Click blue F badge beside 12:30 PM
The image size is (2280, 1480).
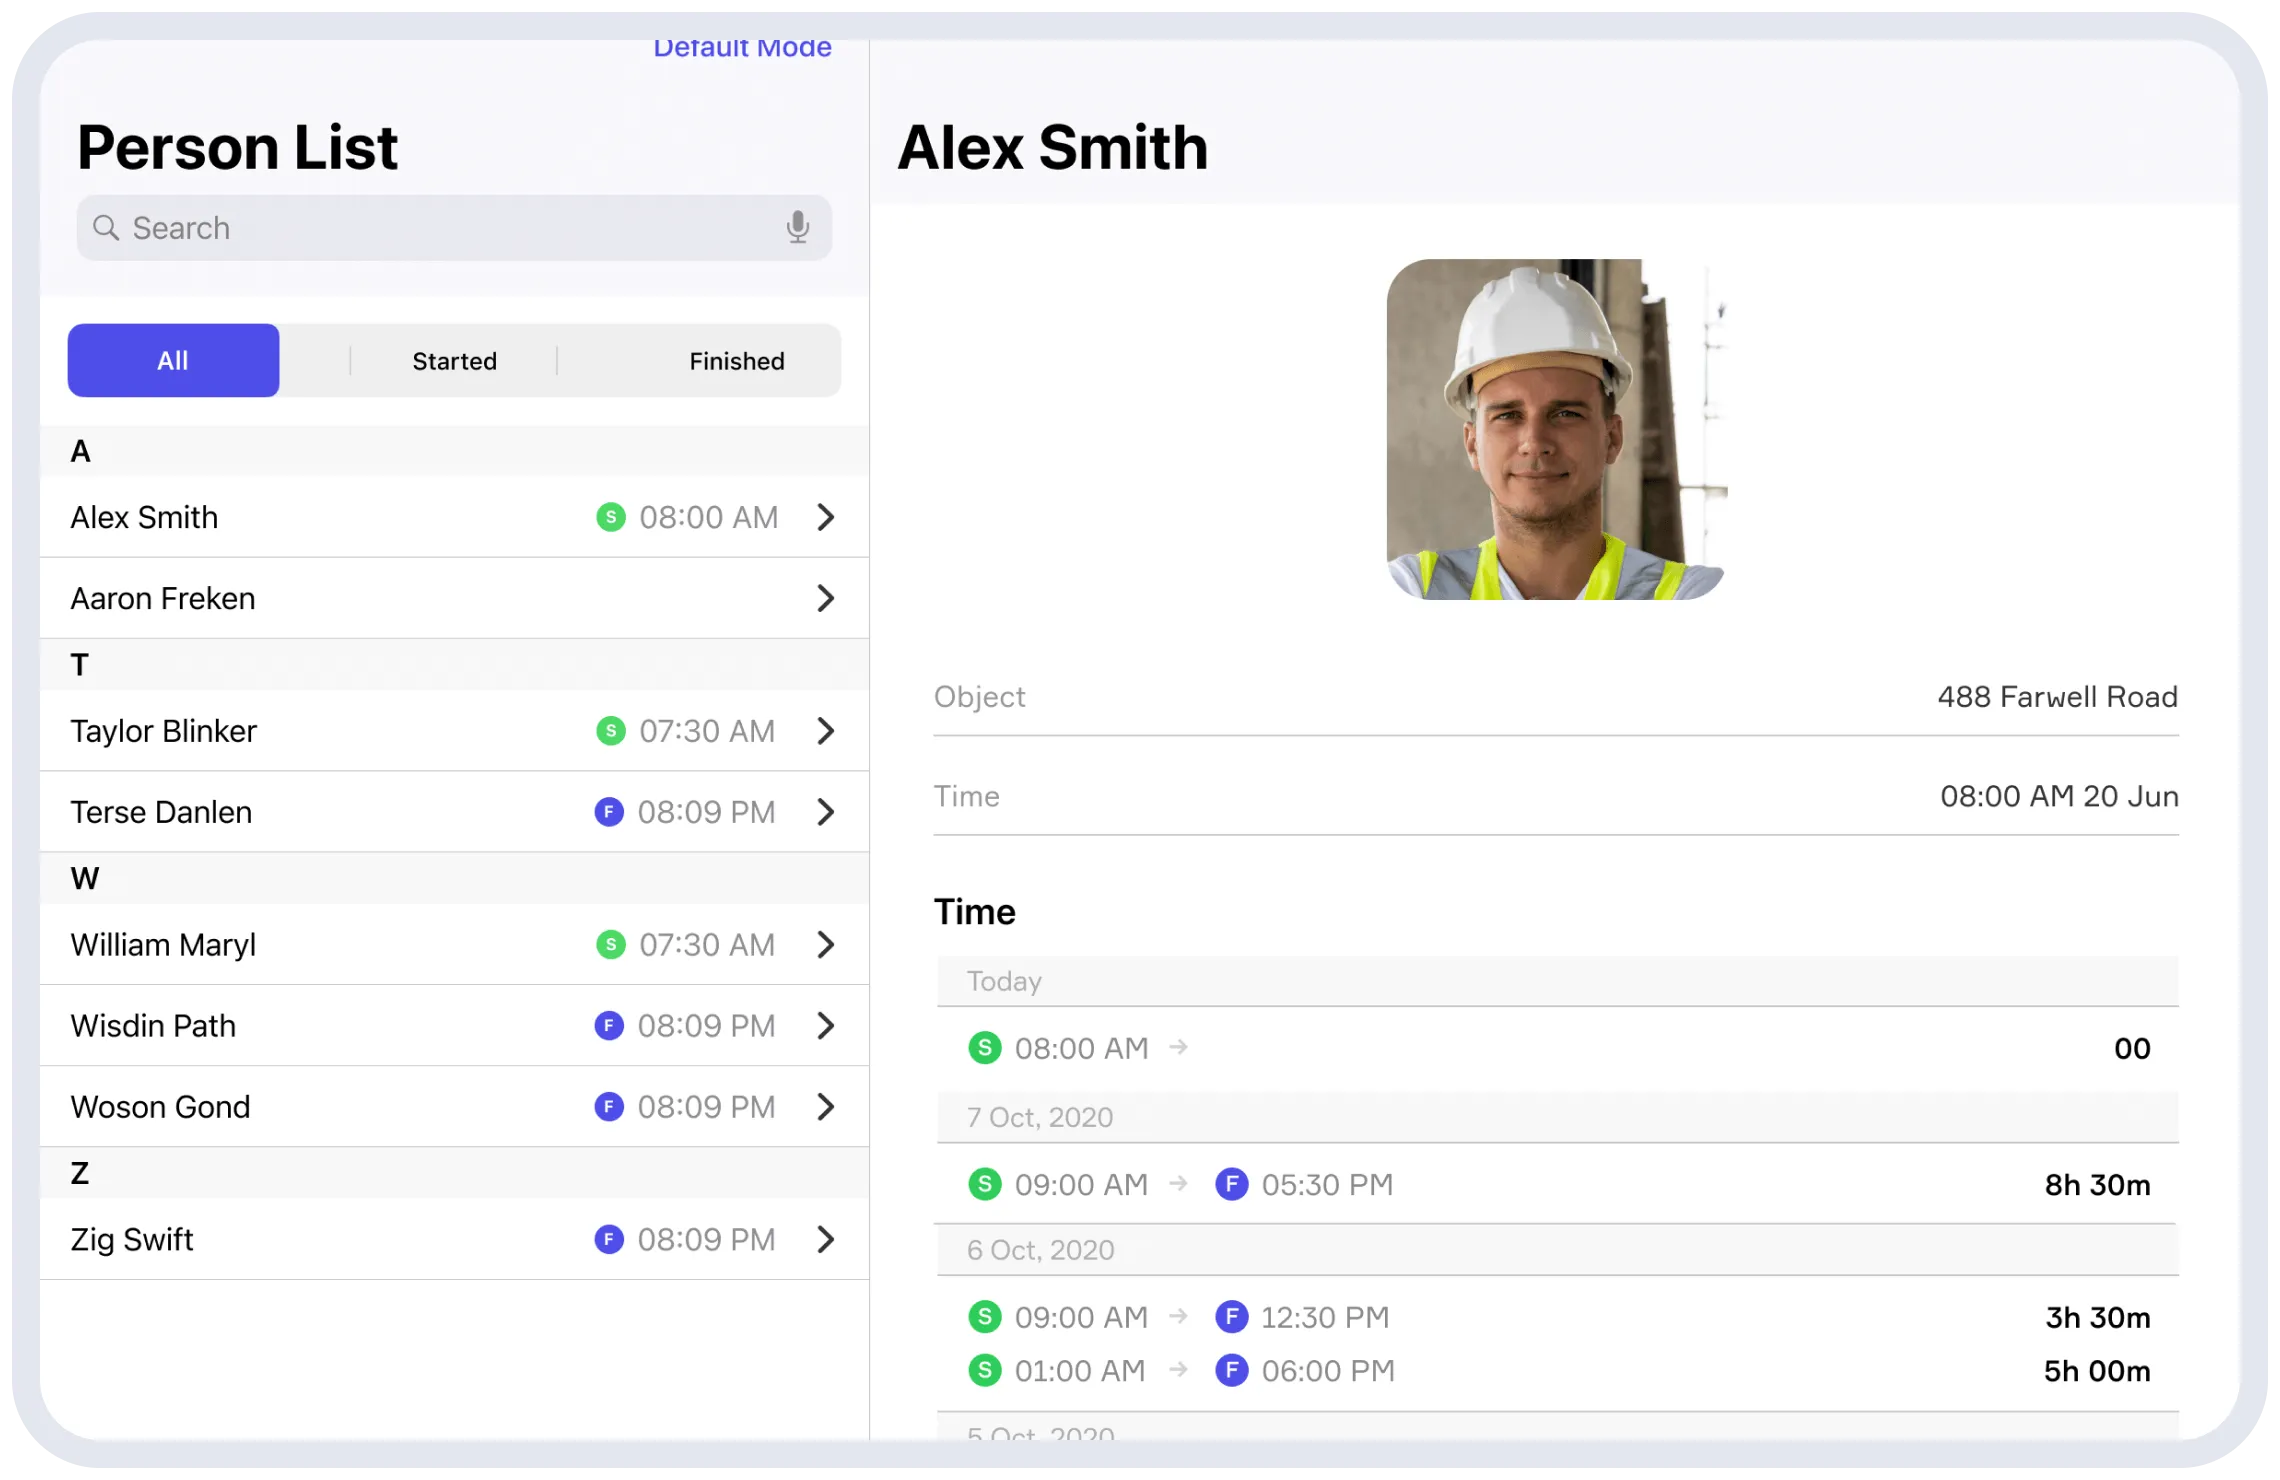[x=1231, y=1317]
